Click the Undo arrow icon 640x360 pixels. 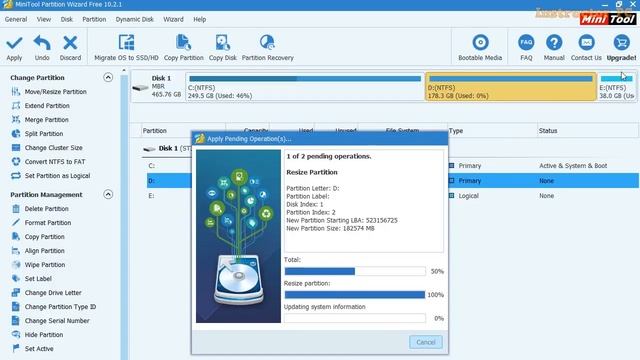42,42
